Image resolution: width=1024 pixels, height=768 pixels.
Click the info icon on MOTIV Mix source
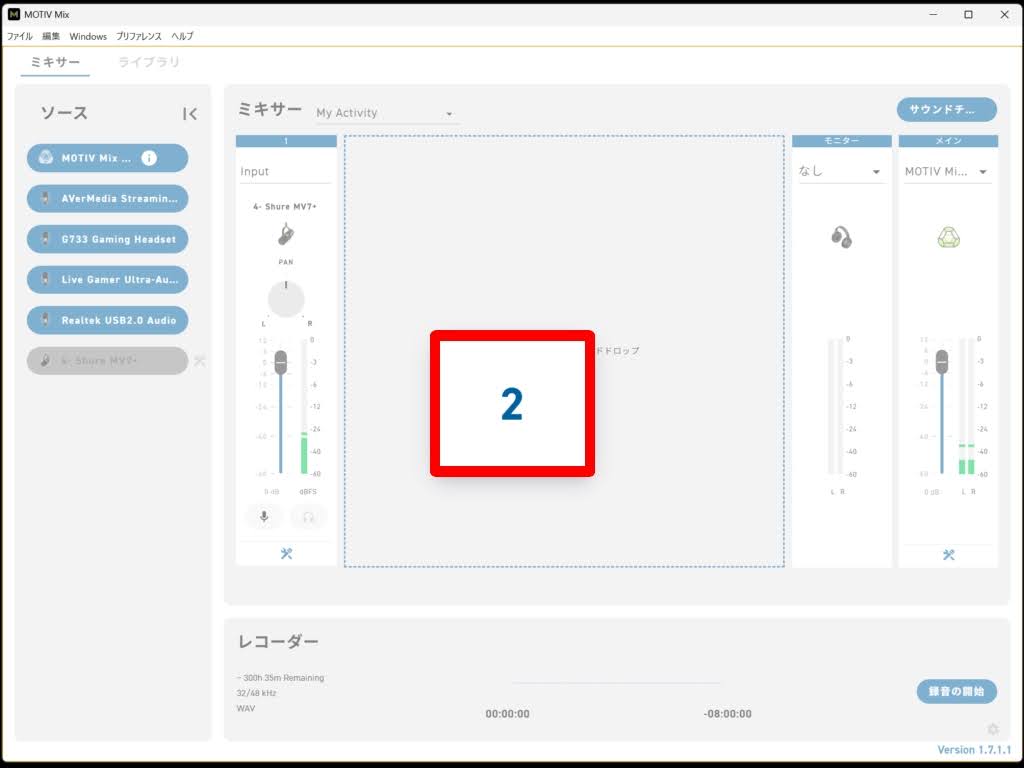coord(149,158)
